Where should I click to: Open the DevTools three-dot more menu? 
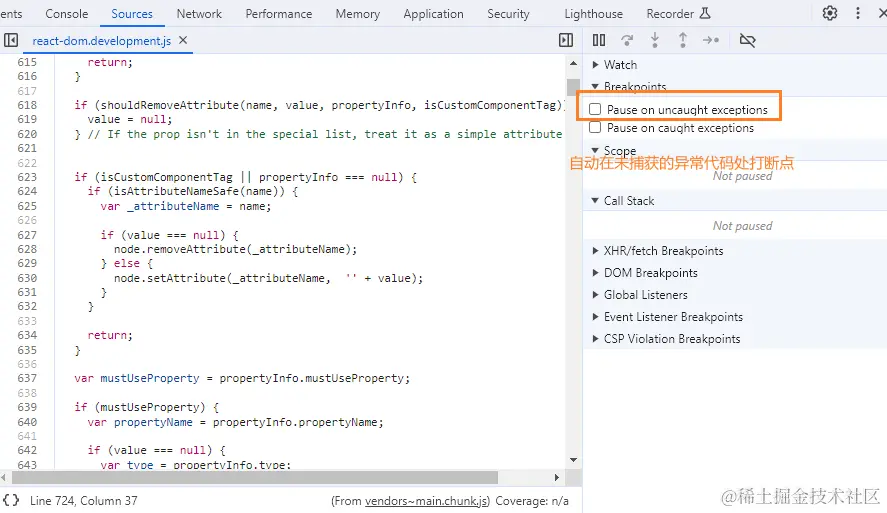point(858,13)
